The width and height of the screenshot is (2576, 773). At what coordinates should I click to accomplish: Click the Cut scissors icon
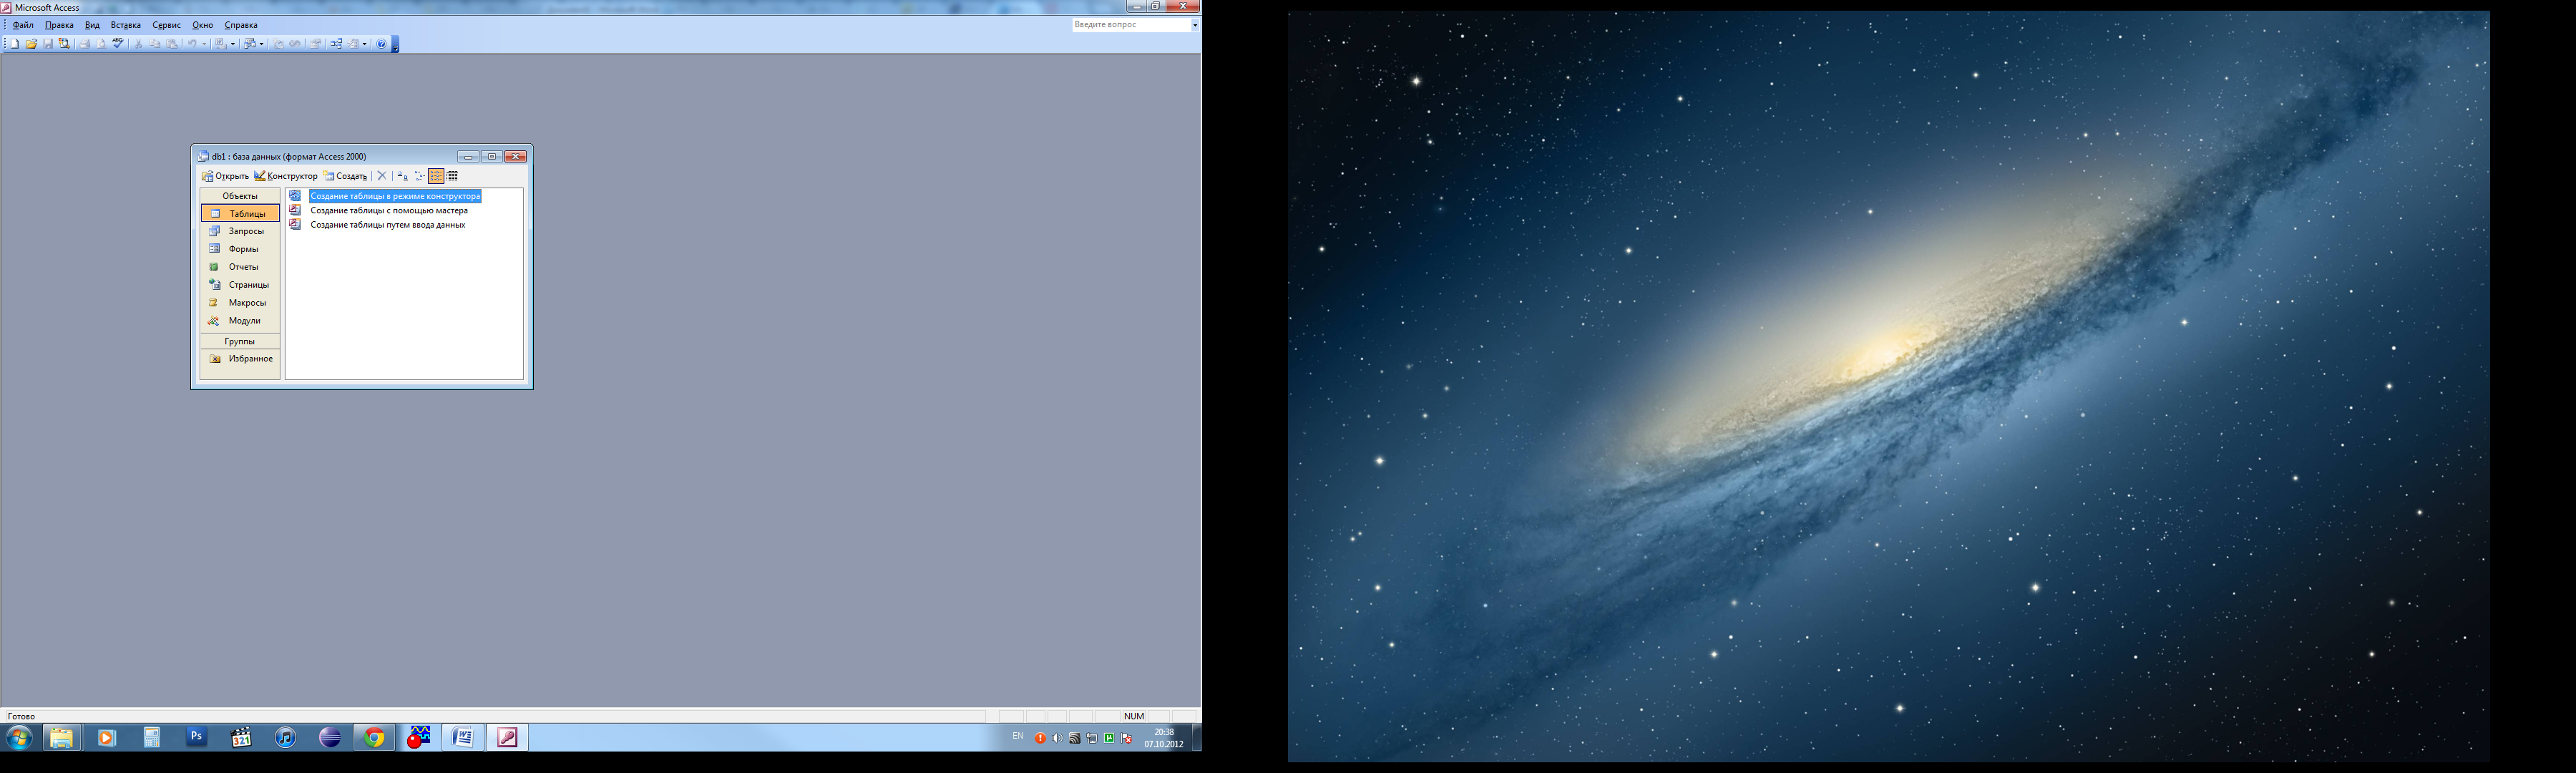(138, 44)
